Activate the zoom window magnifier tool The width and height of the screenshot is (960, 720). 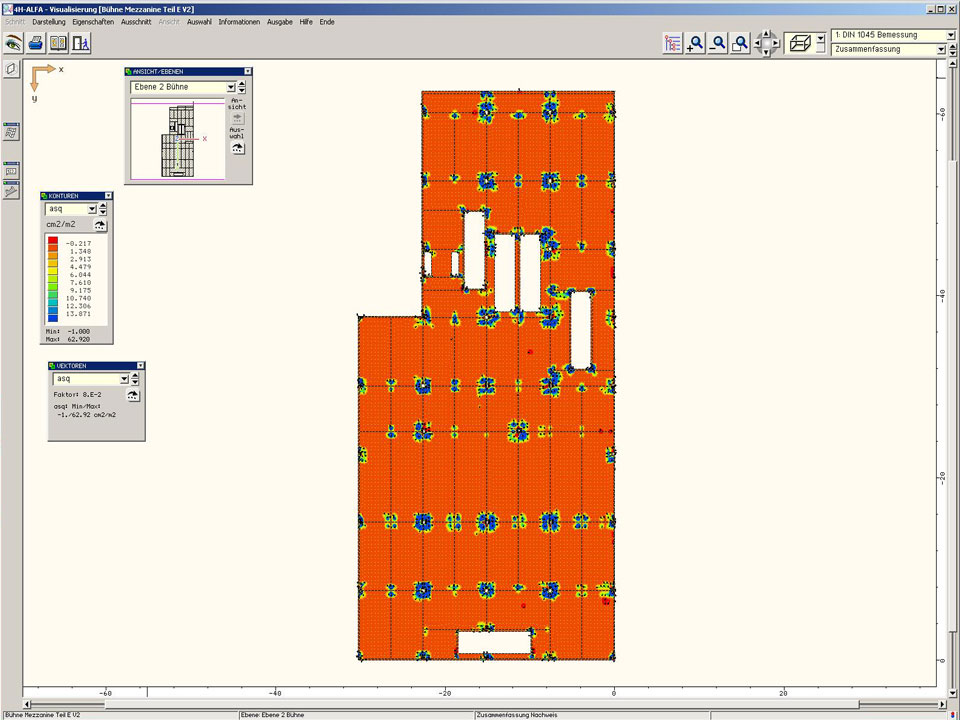click(740, 43)
